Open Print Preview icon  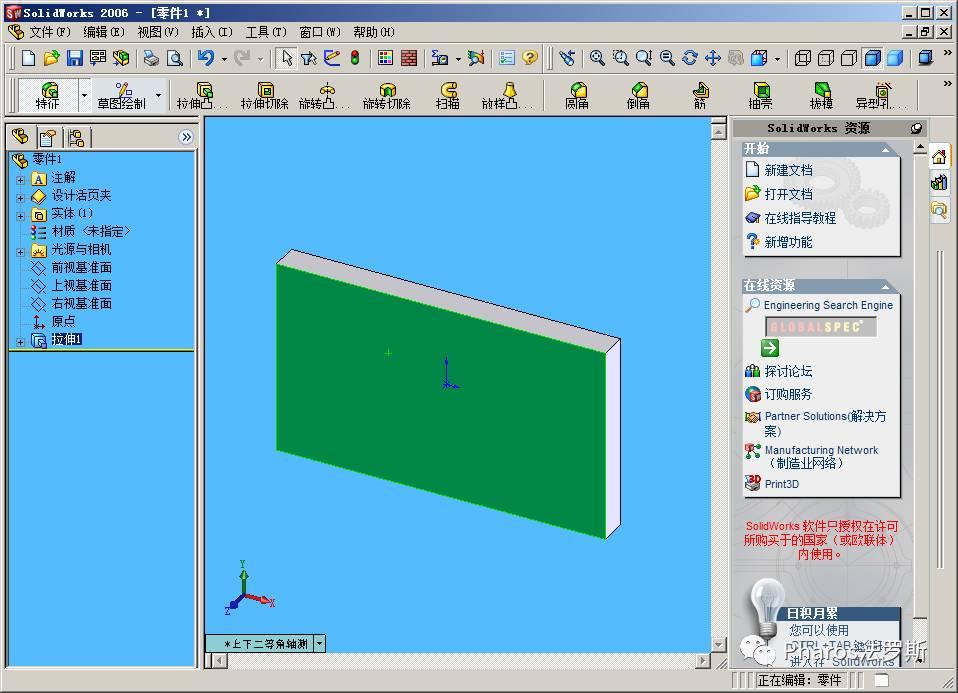tap(175, 58)
